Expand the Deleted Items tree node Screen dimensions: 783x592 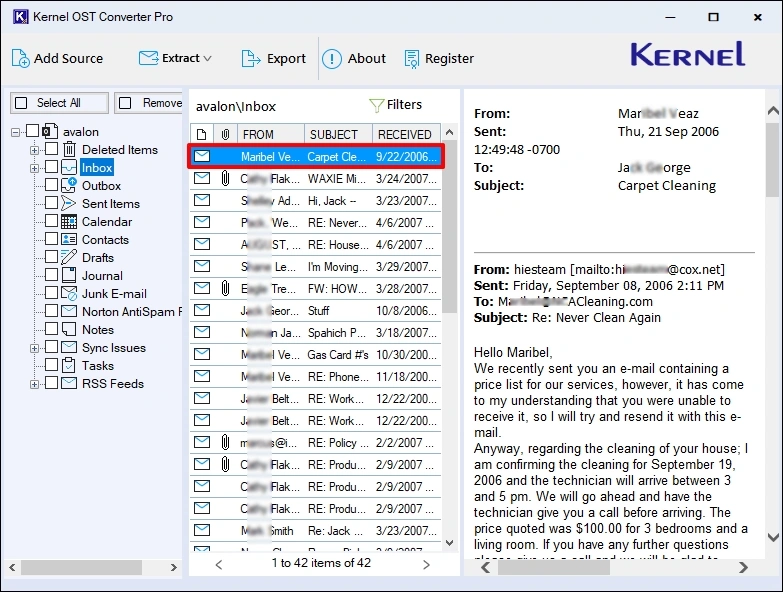click(x=35, y=150)
